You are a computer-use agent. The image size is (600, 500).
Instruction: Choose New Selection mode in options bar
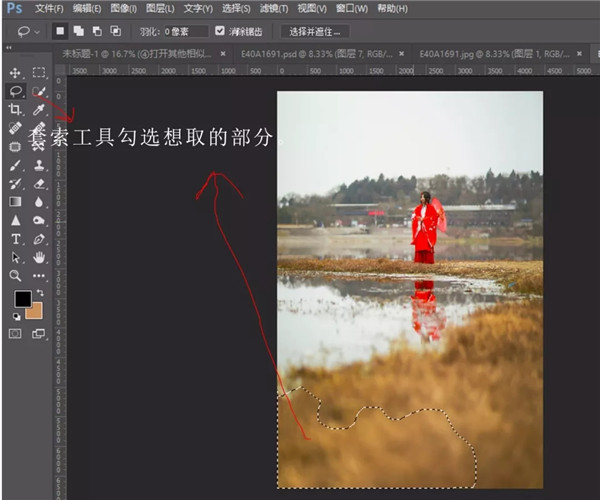pos(59,31)
